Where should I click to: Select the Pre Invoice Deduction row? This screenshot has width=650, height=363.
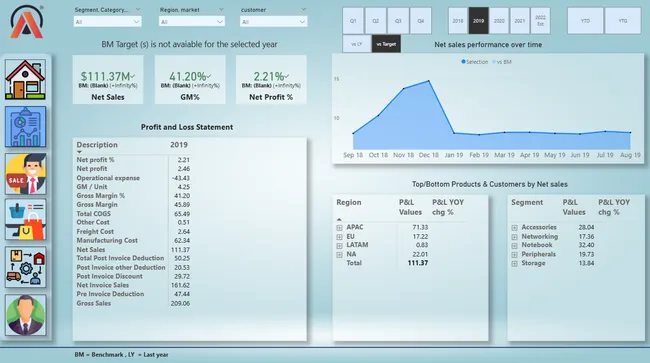coord(133,294)
